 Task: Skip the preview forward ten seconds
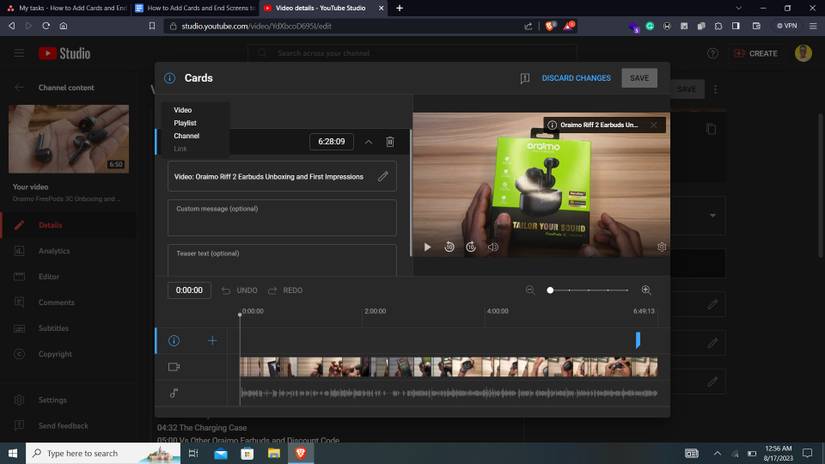(471, 247)
